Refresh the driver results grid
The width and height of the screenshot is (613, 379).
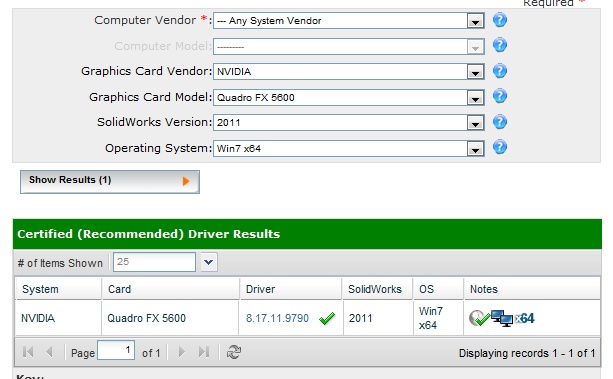point(234,352)
